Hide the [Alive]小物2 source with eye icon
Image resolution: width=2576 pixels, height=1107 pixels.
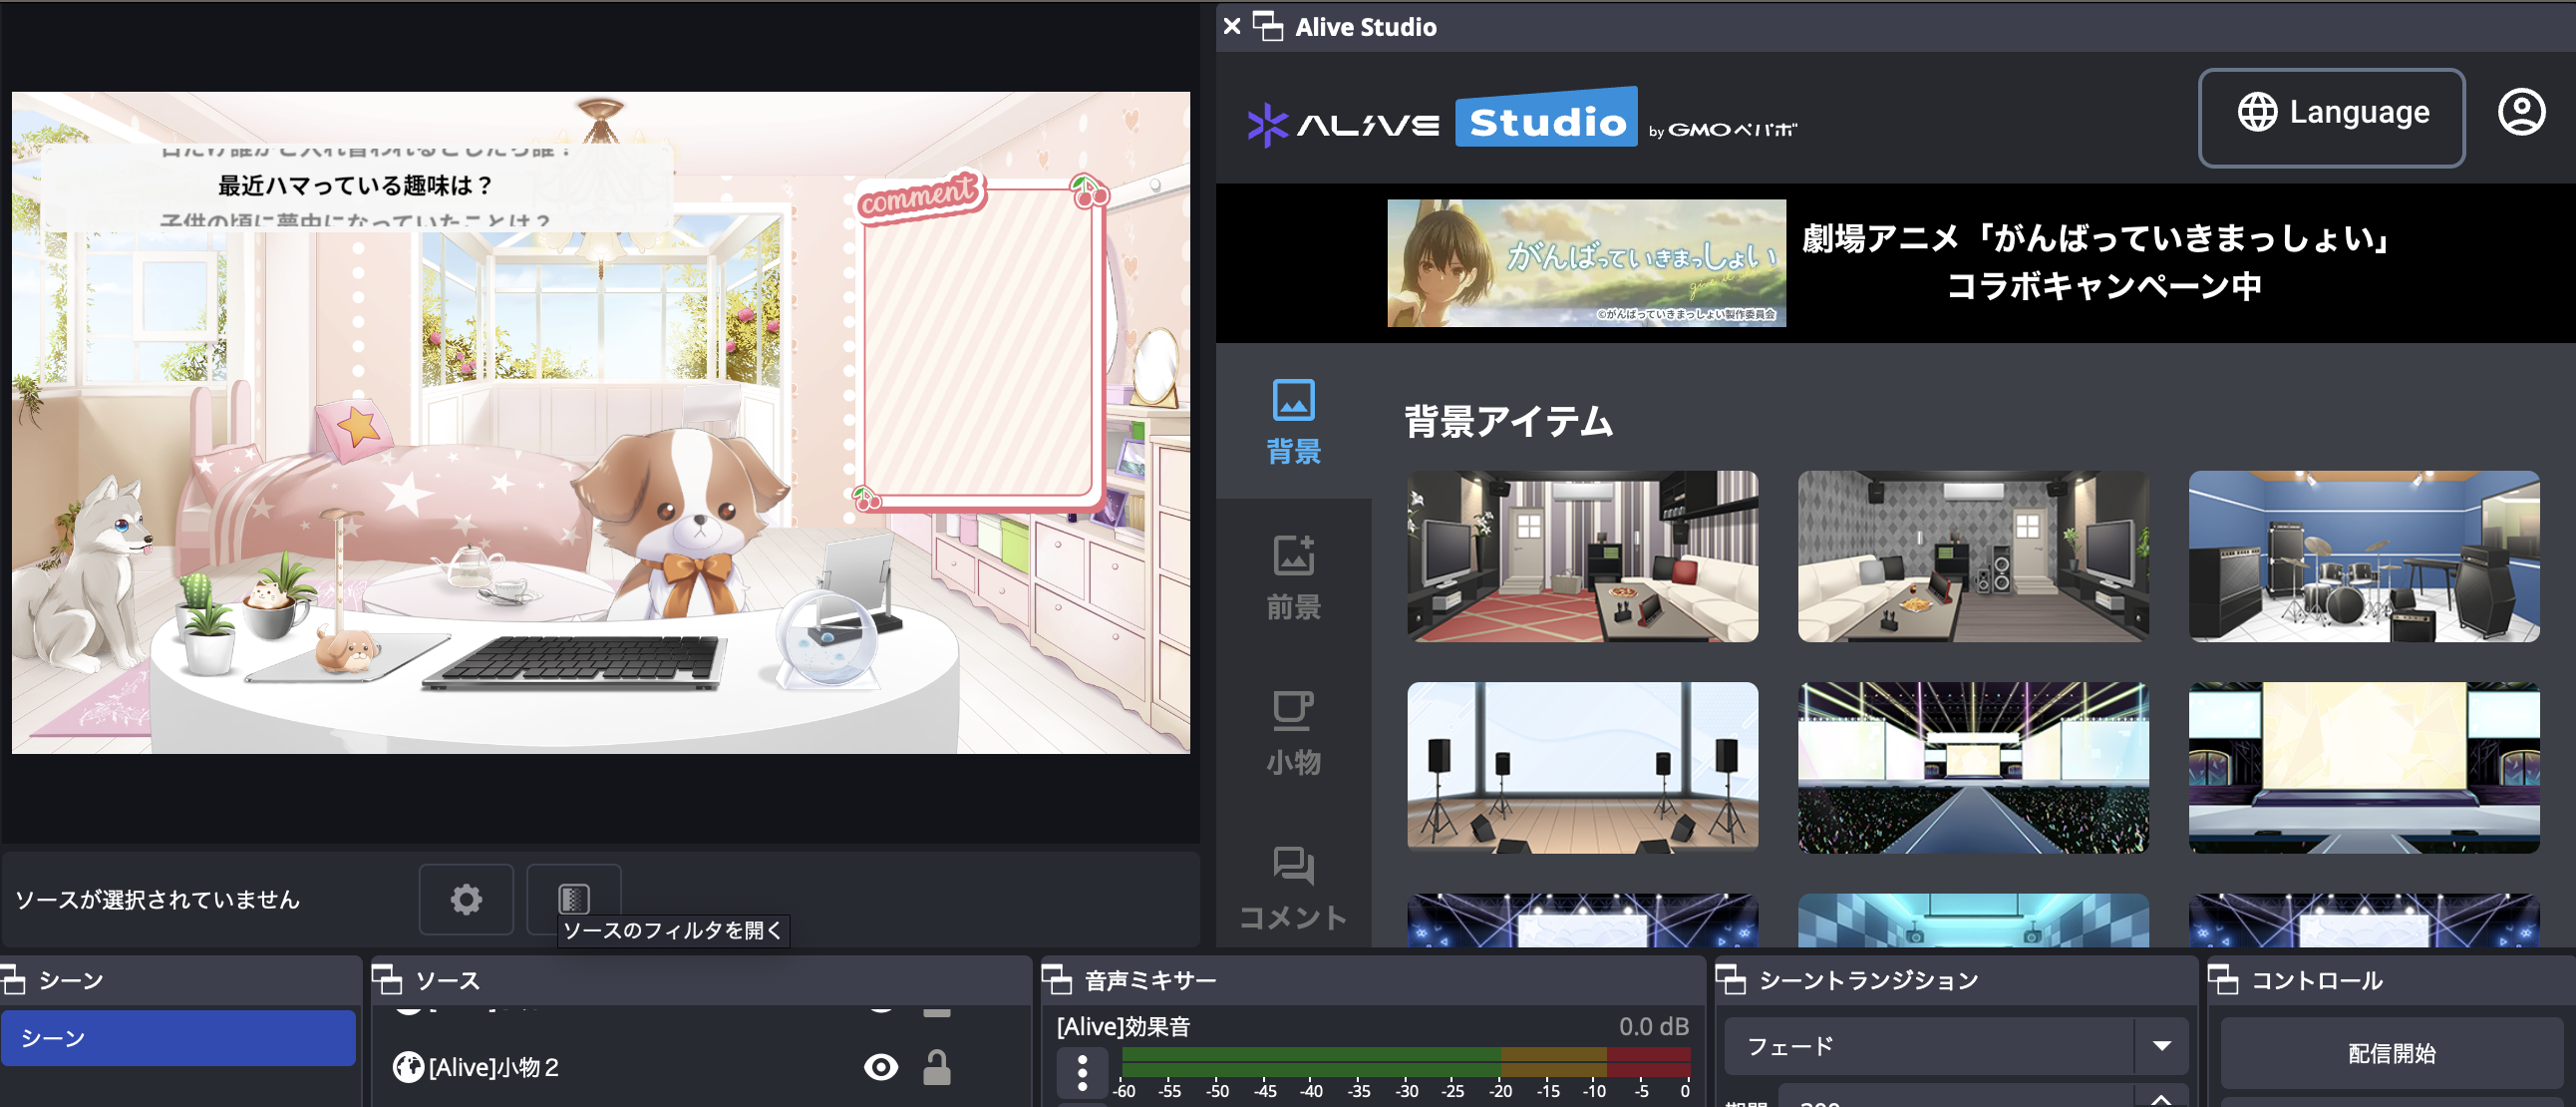880,1067
